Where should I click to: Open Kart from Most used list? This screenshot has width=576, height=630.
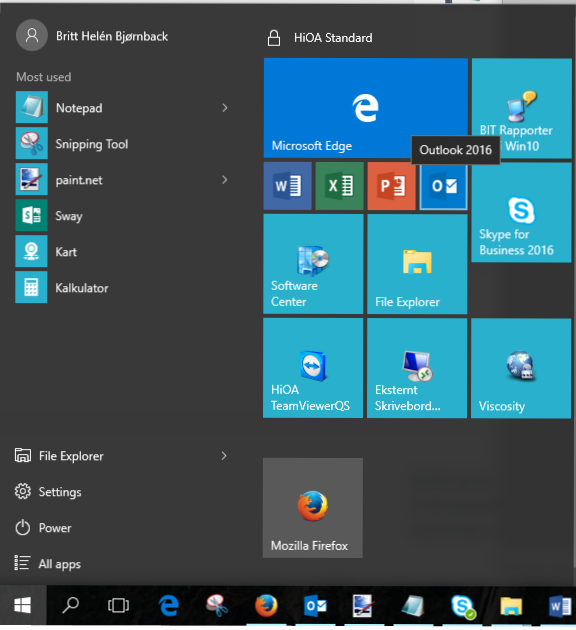(125, 252)
